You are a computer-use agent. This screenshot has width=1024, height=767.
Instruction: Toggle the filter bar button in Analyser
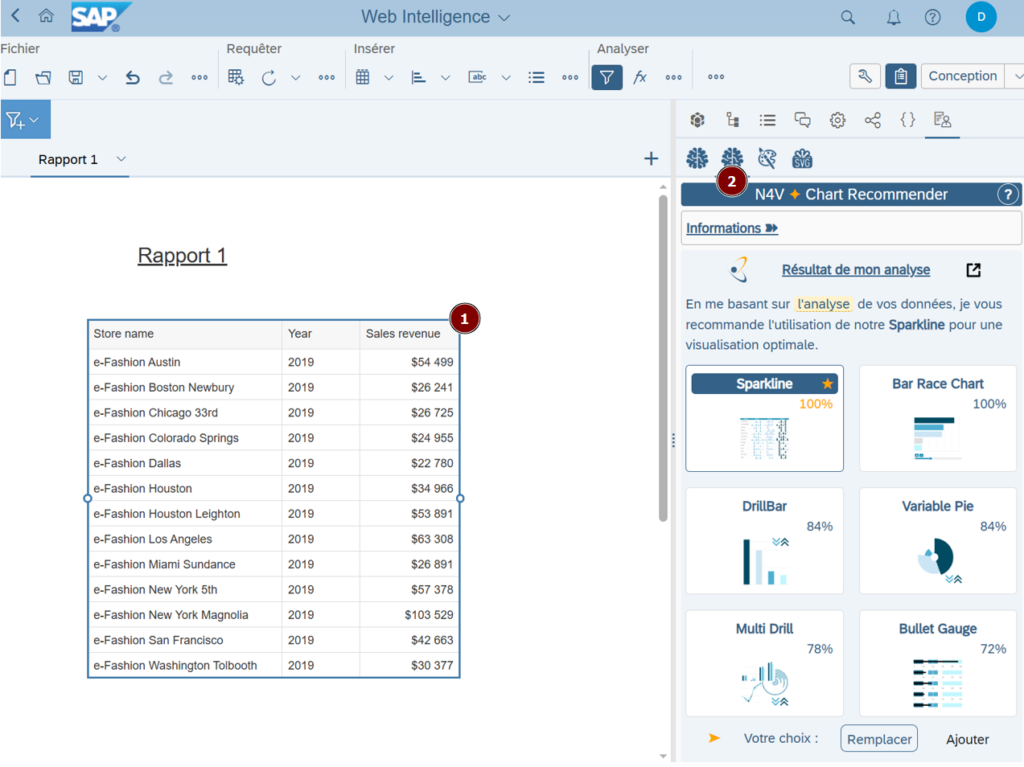606,77
